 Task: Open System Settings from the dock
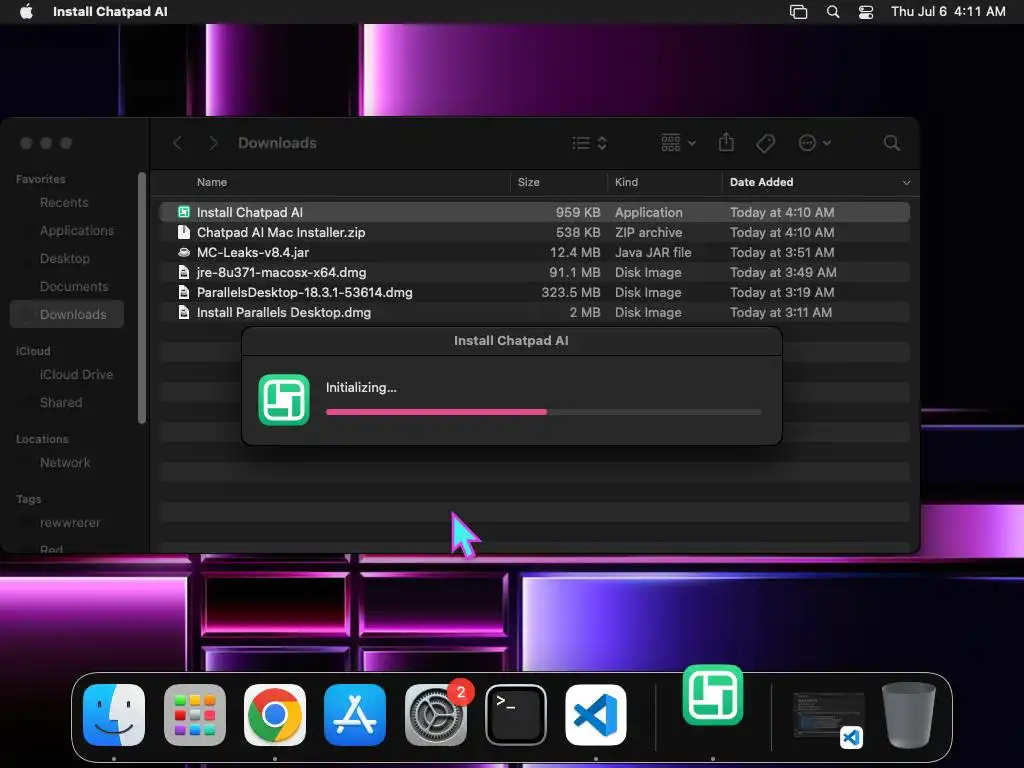pos(436,714)
